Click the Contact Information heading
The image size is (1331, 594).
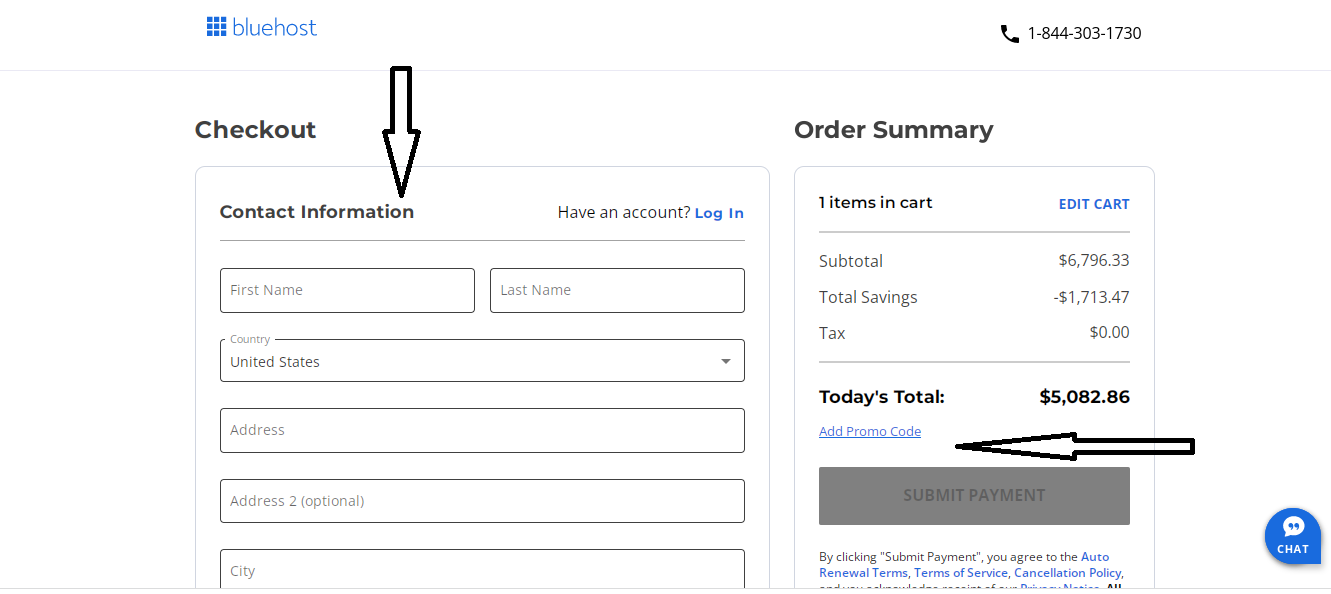tap(317, 212)
